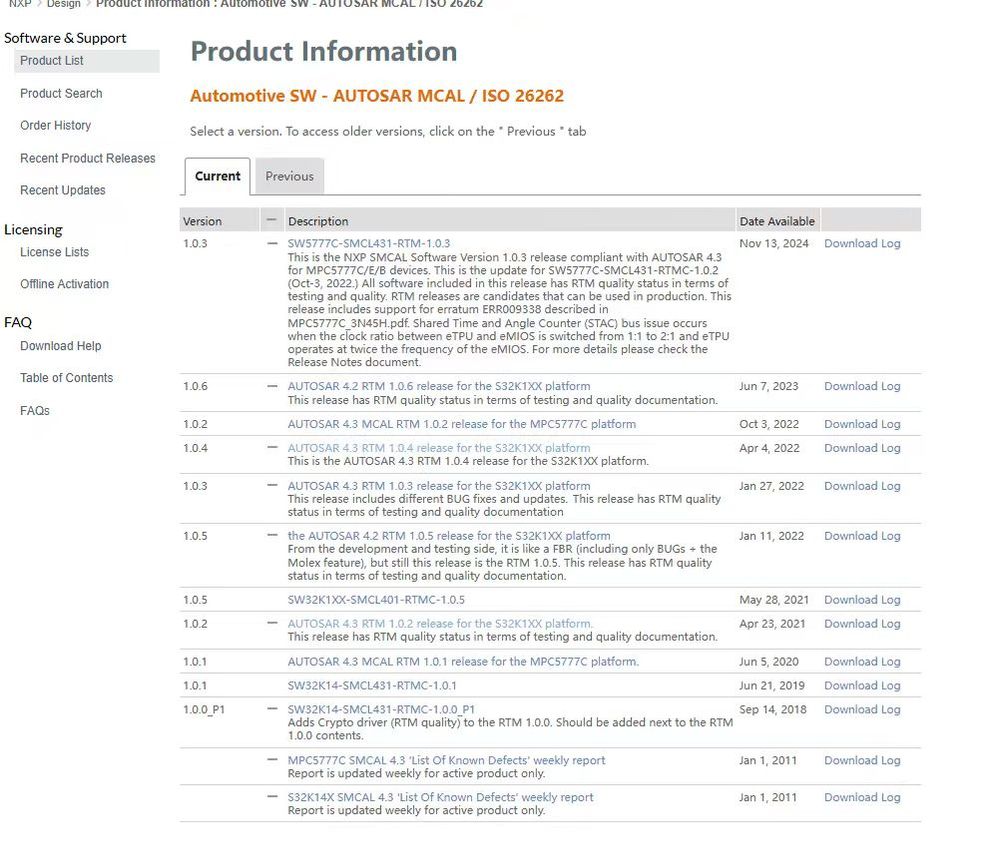999x856 pixels.
Task: View Recent Updates from sidebar
Action: point(62,190)
